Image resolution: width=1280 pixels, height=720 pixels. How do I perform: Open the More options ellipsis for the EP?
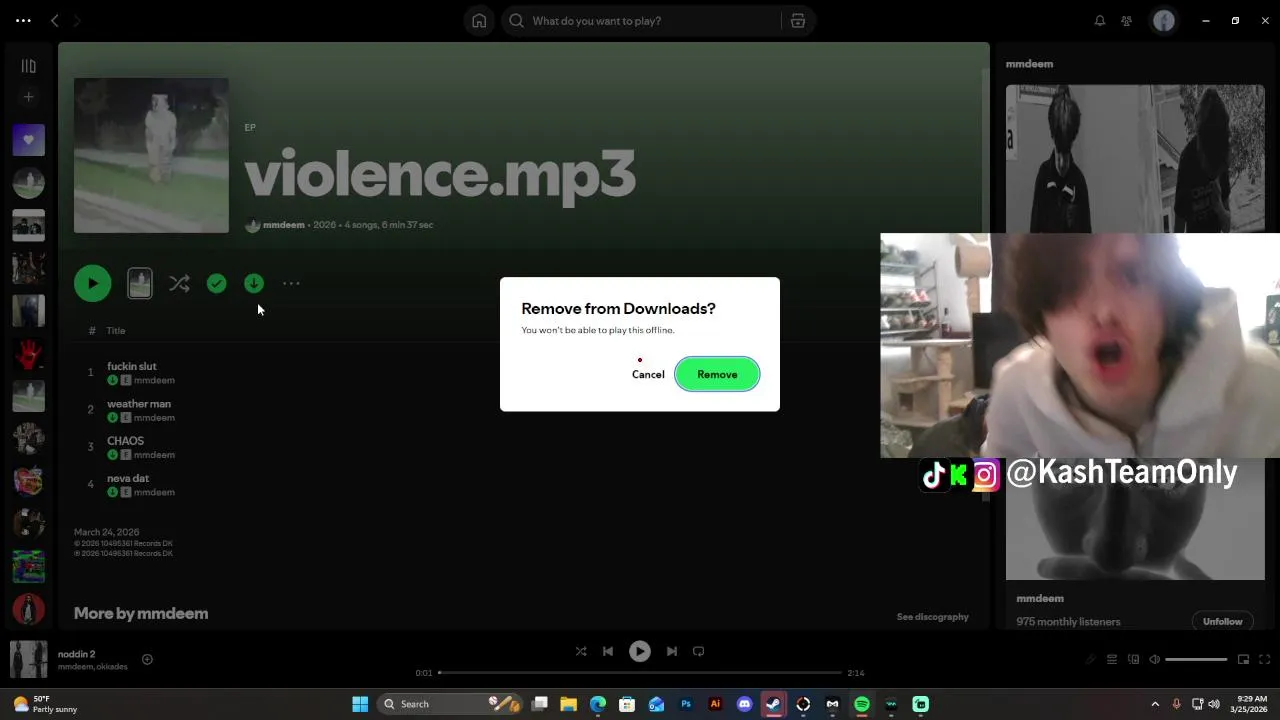pyautogui.click(x=291, y=283)
